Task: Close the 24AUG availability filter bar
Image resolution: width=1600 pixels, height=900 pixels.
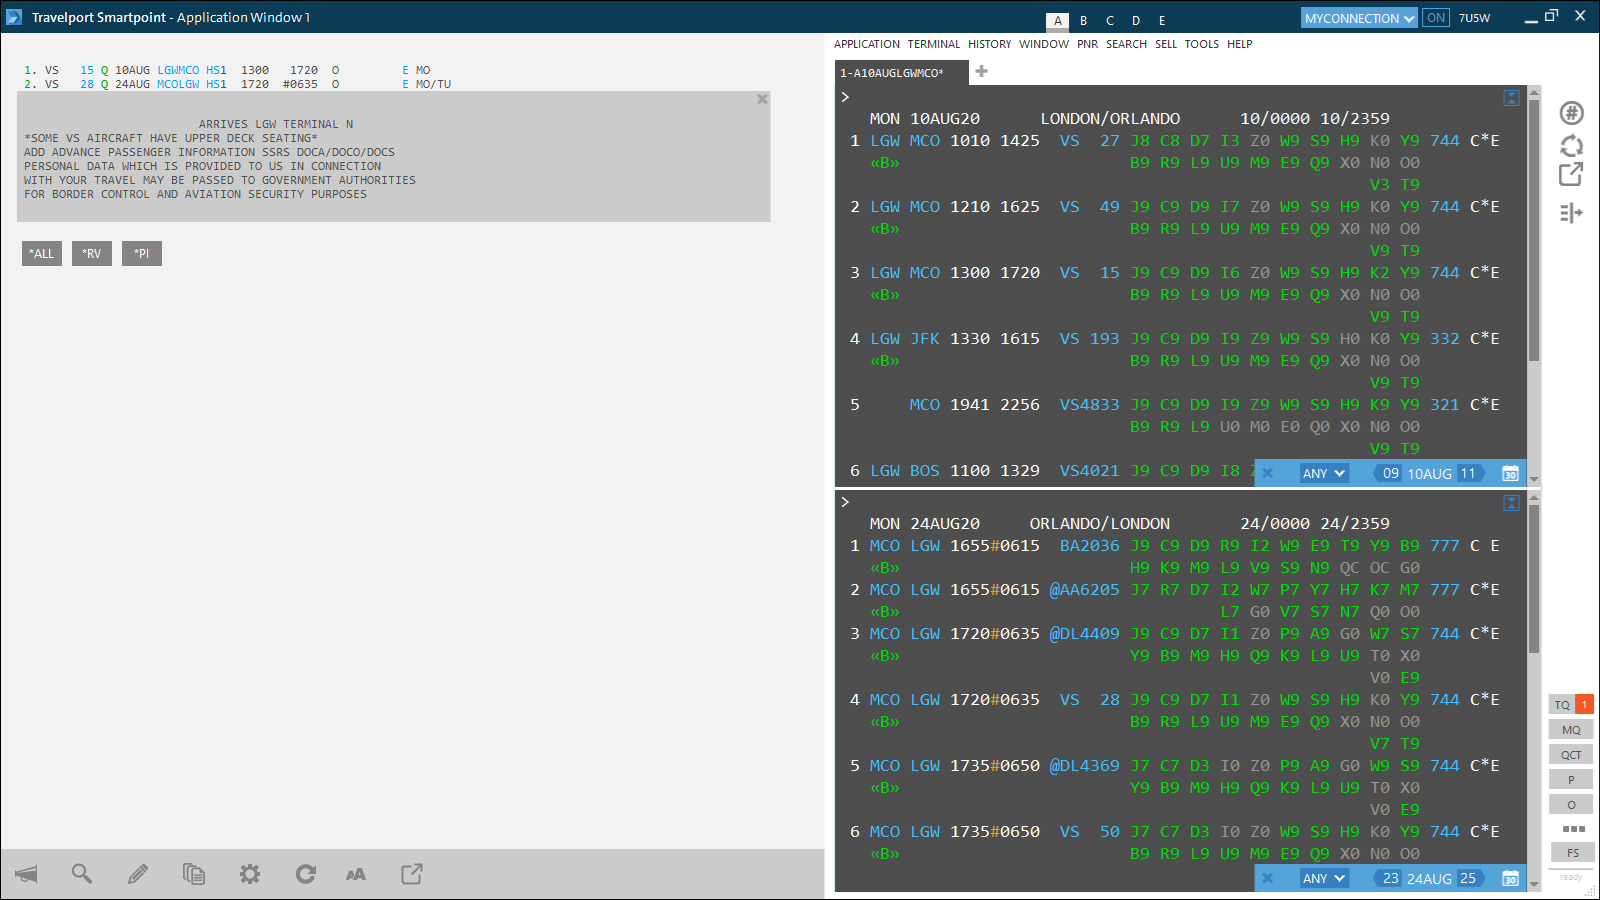Action: click(x=1268, y=879)
